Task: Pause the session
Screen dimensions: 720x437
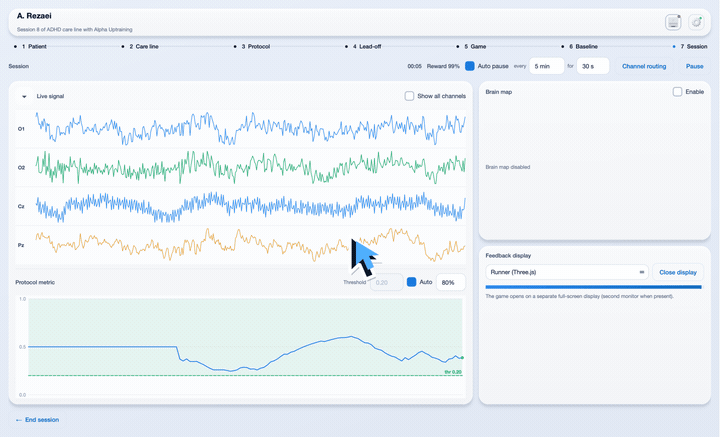Action: [x=694, y=66]
